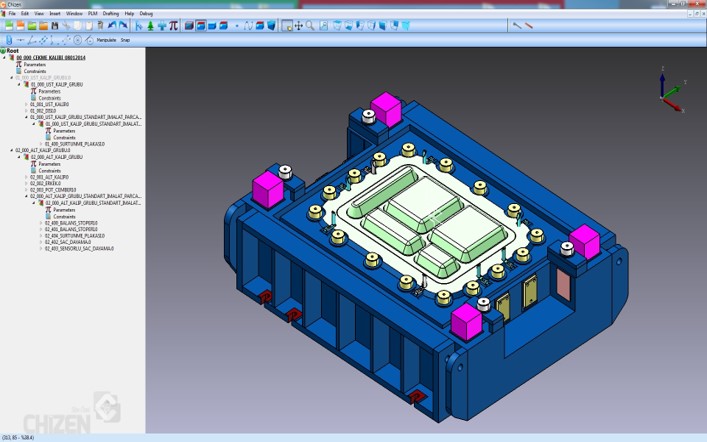This screenshot has height=442, width=707.
Task: Click the green Root icon in tree
Action: [3, 51]
